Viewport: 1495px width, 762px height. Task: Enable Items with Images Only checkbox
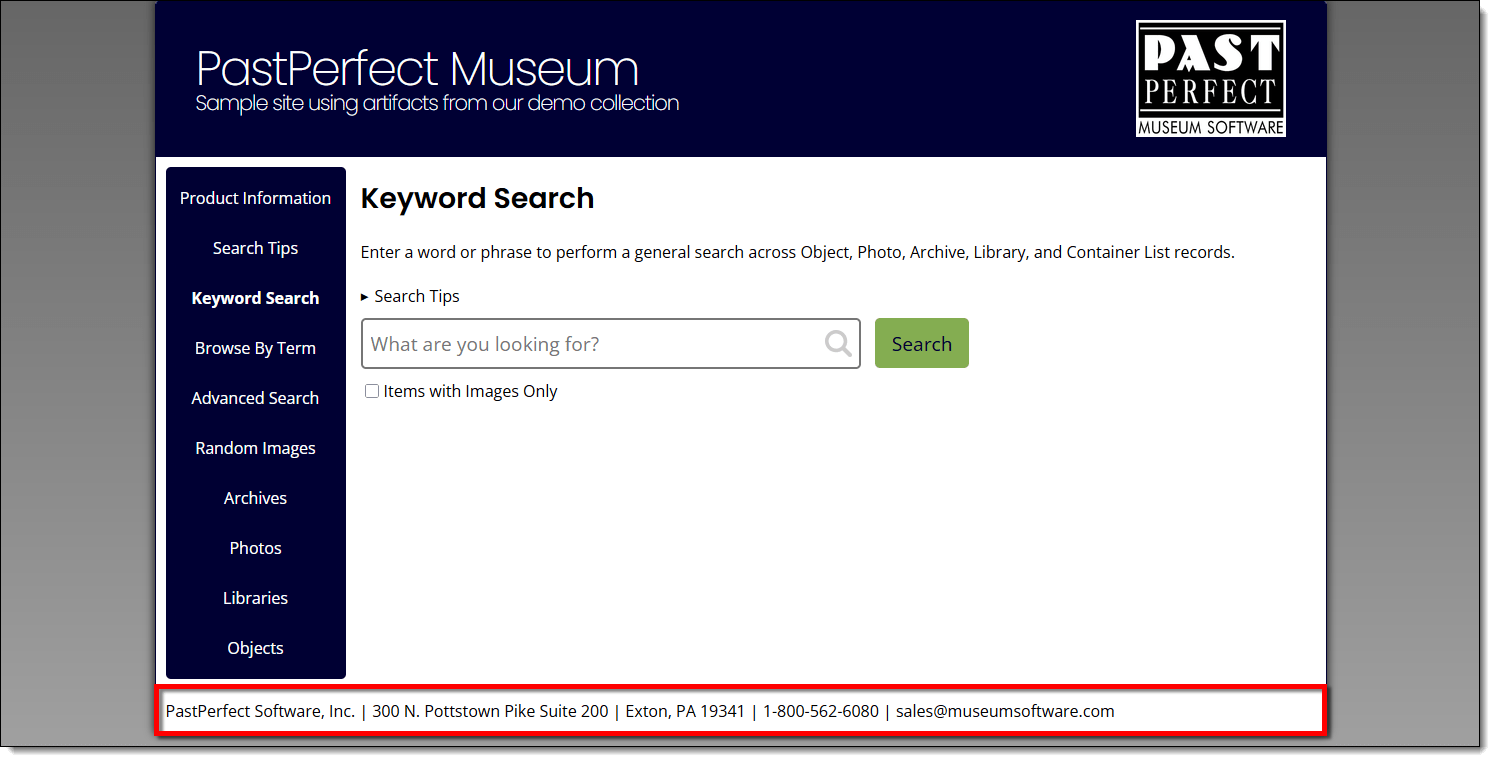(372, 392)
